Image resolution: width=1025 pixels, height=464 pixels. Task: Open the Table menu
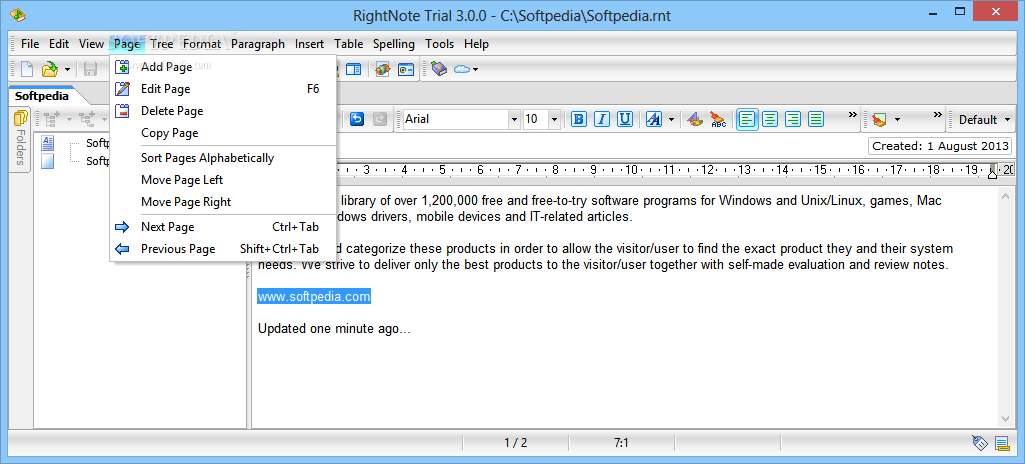coord(348,44)
